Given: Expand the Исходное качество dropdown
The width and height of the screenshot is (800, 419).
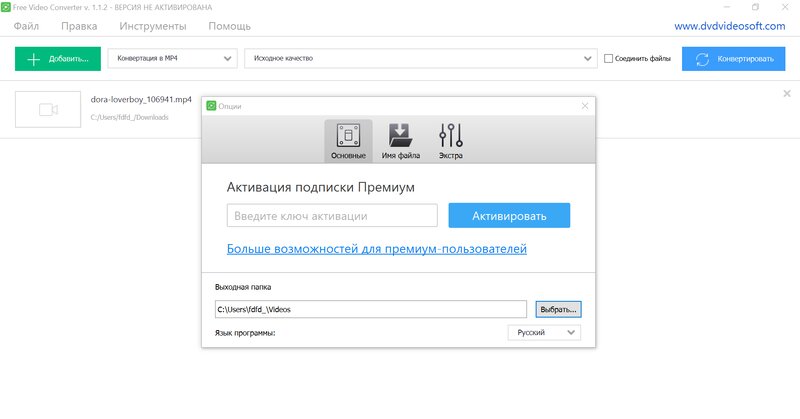Looking at the screenshot, I should (421, 59).
